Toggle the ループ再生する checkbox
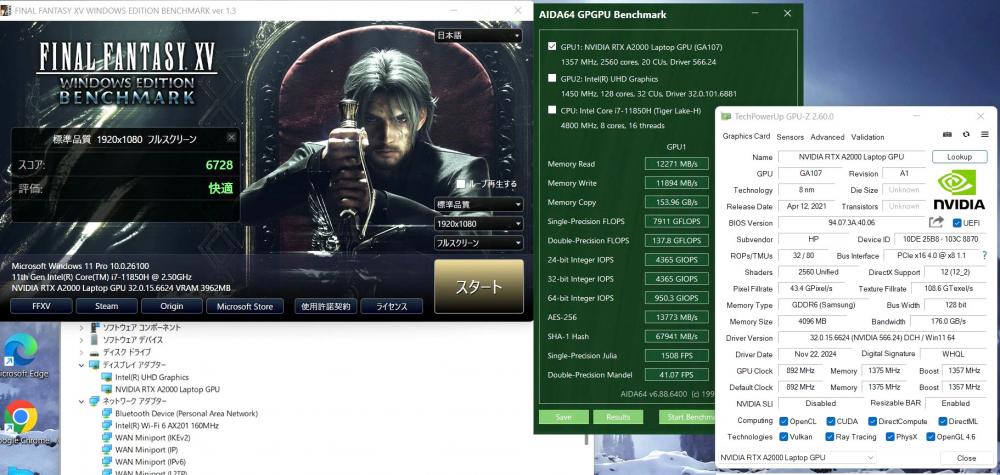 click(461, 184)
